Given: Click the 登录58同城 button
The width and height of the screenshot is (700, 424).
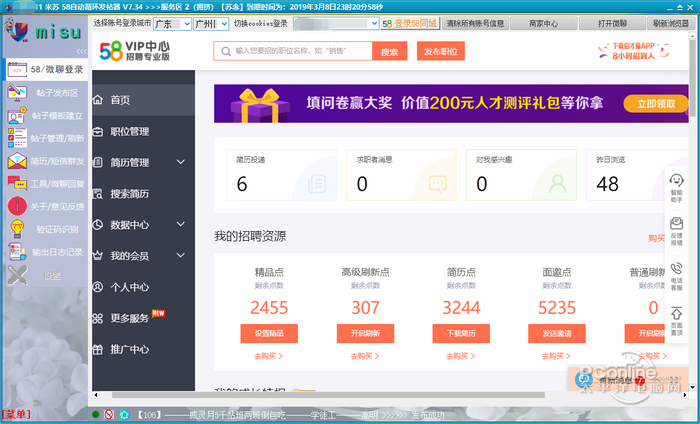Looking at the screenshot, I should (410, 24).
